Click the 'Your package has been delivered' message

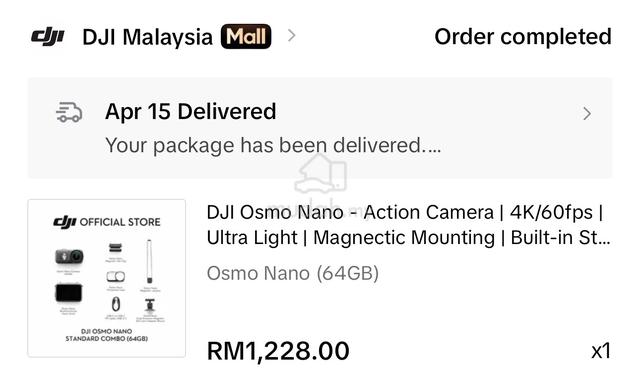point(273,145)
